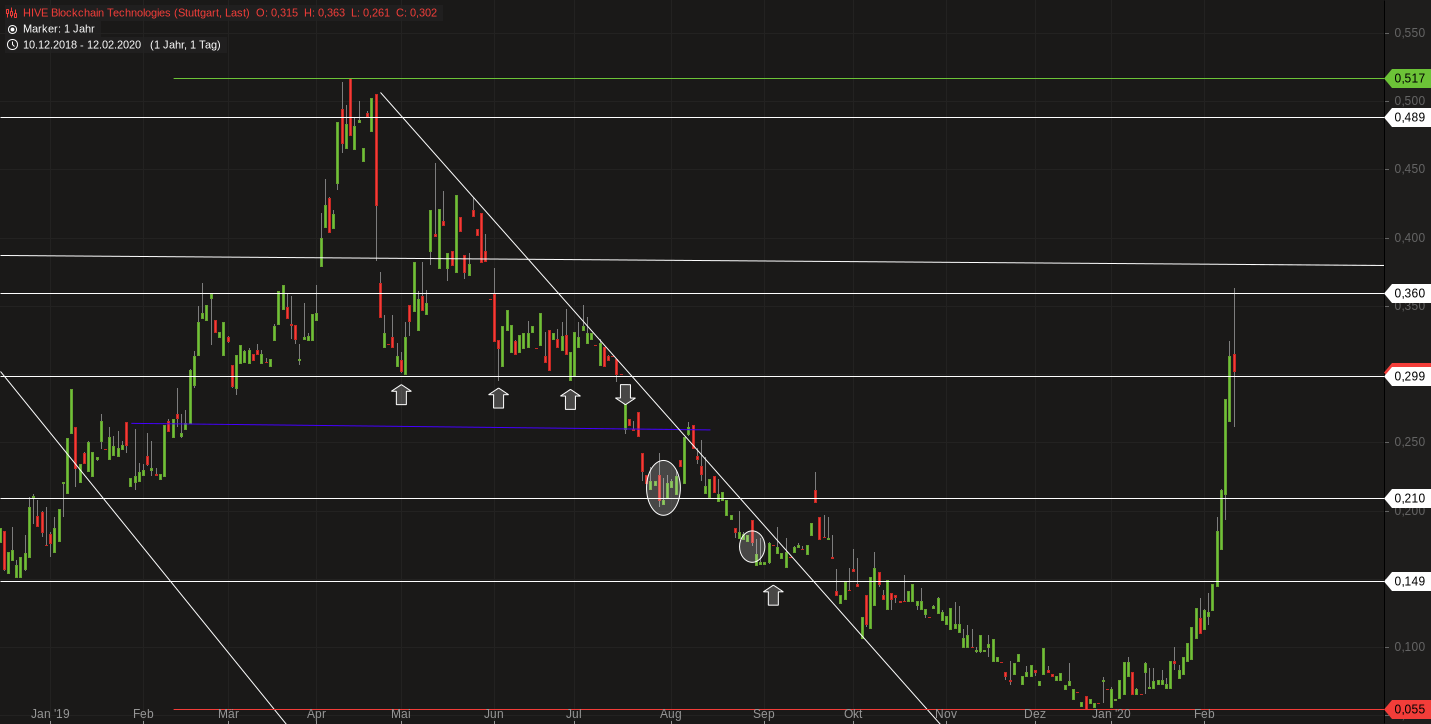
Task: Click the Jul time axis label
Action: (574, 714)
